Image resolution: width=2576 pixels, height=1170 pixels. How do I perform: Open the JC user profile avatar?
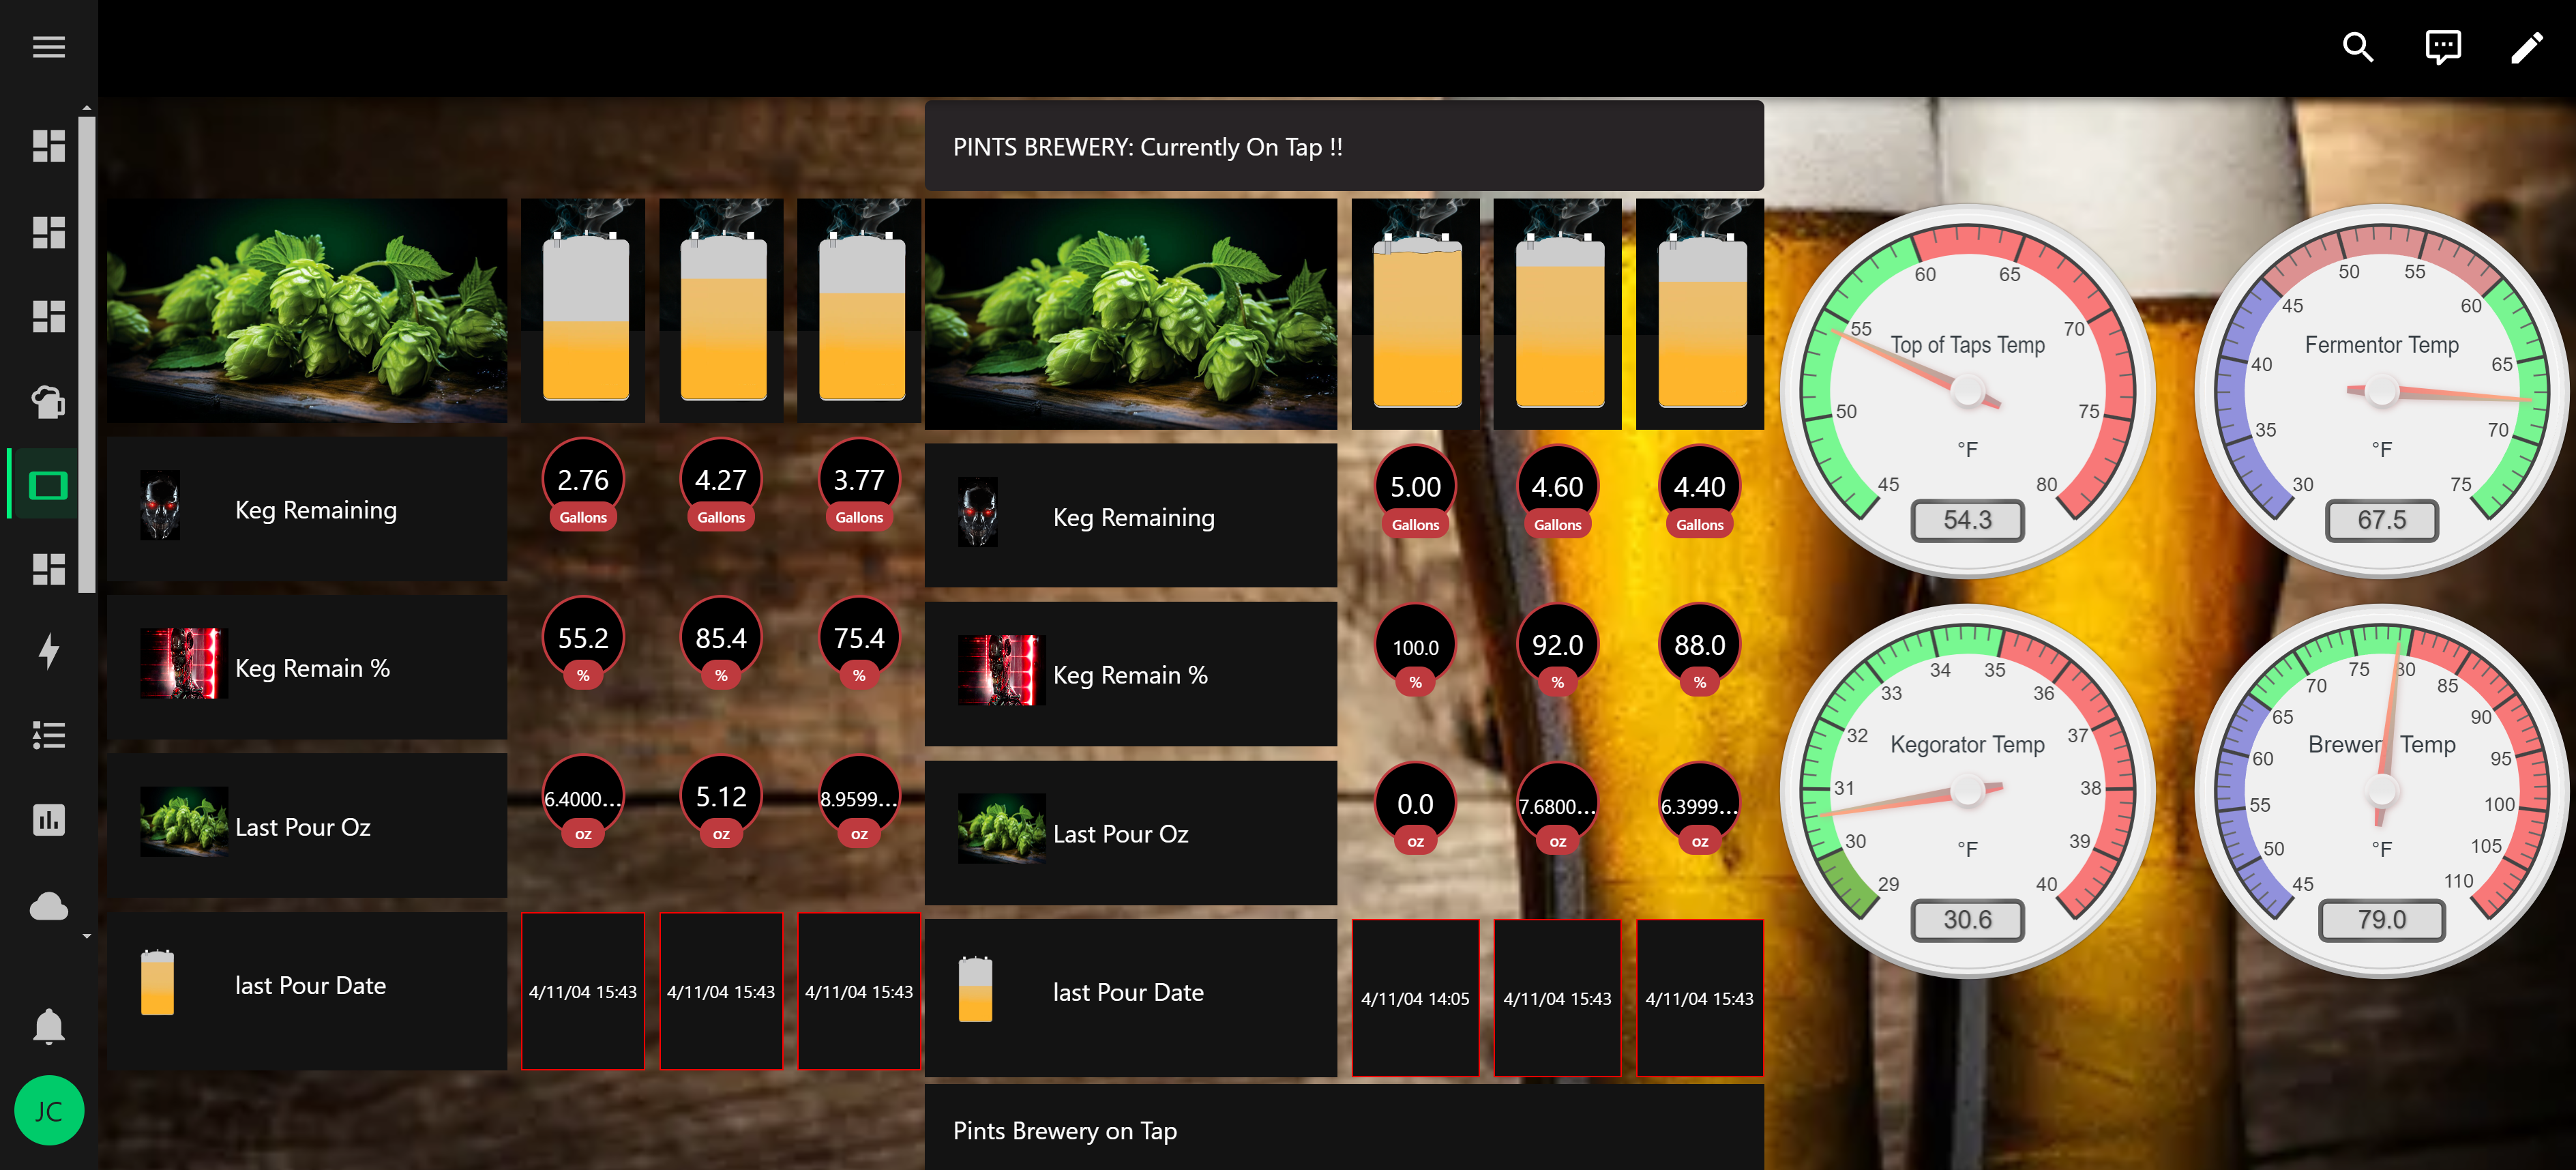(48, 1110)
